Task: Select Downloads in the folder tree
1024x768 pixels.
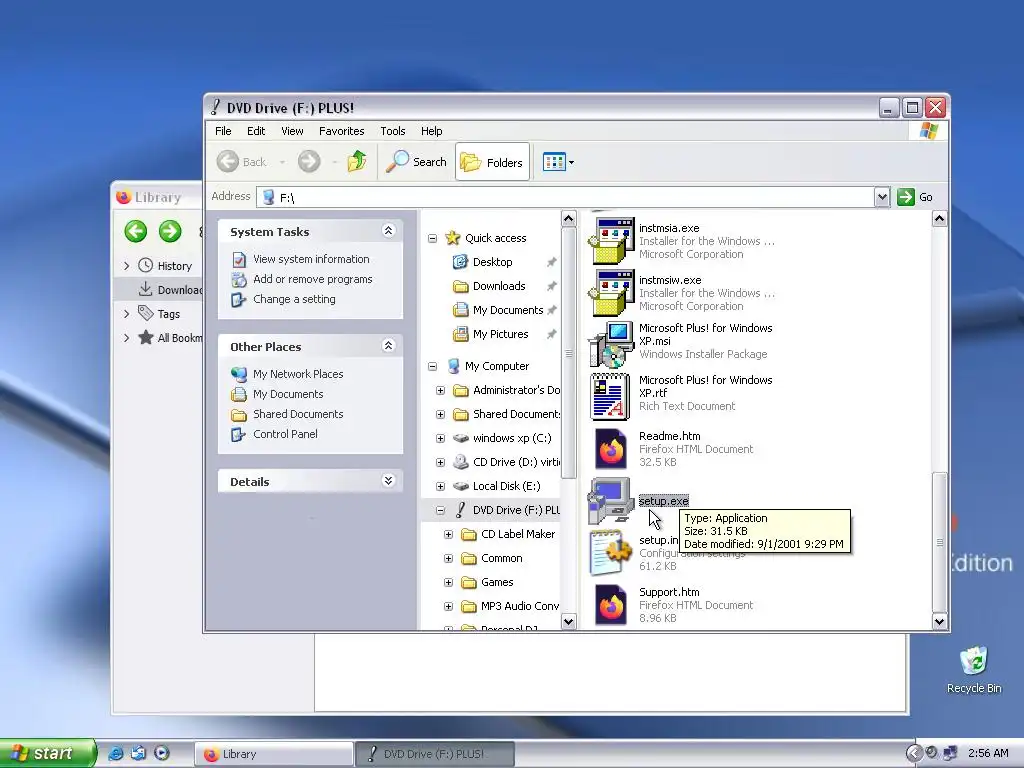Action: click(x=499, y=286)
